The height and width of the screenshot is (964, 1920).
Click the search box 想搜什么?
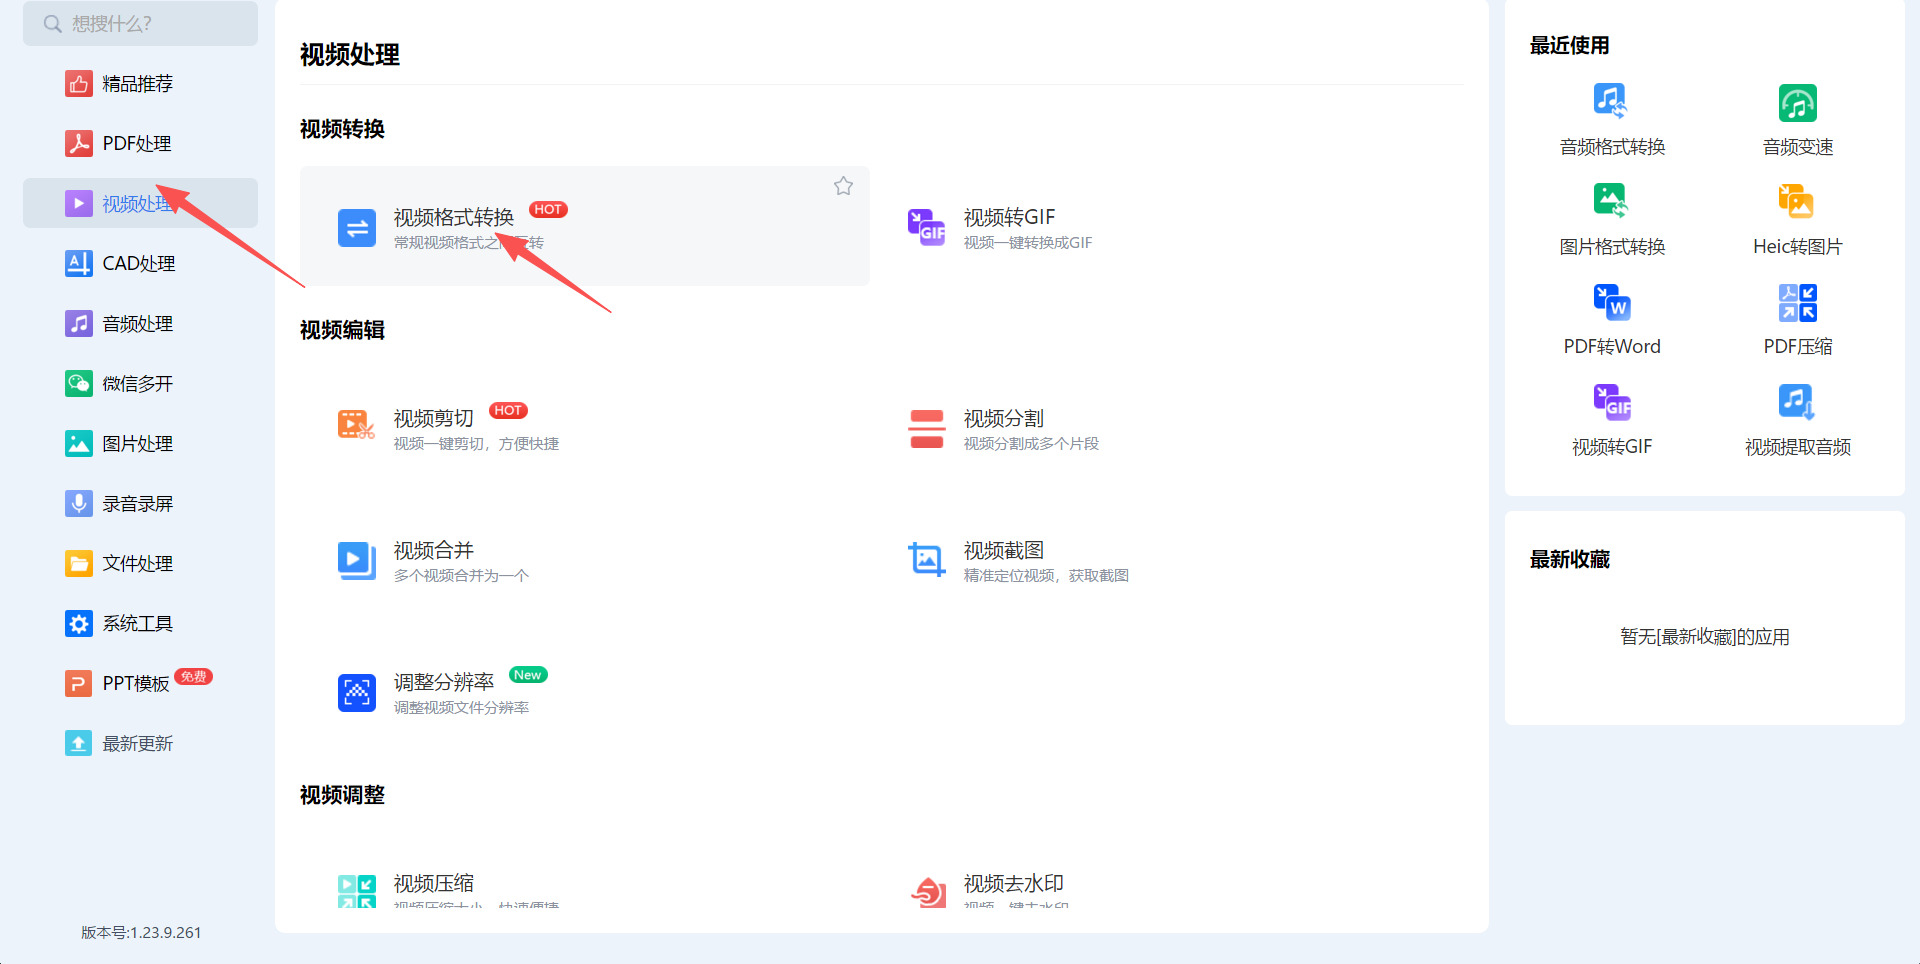click(x=140, y=23)
